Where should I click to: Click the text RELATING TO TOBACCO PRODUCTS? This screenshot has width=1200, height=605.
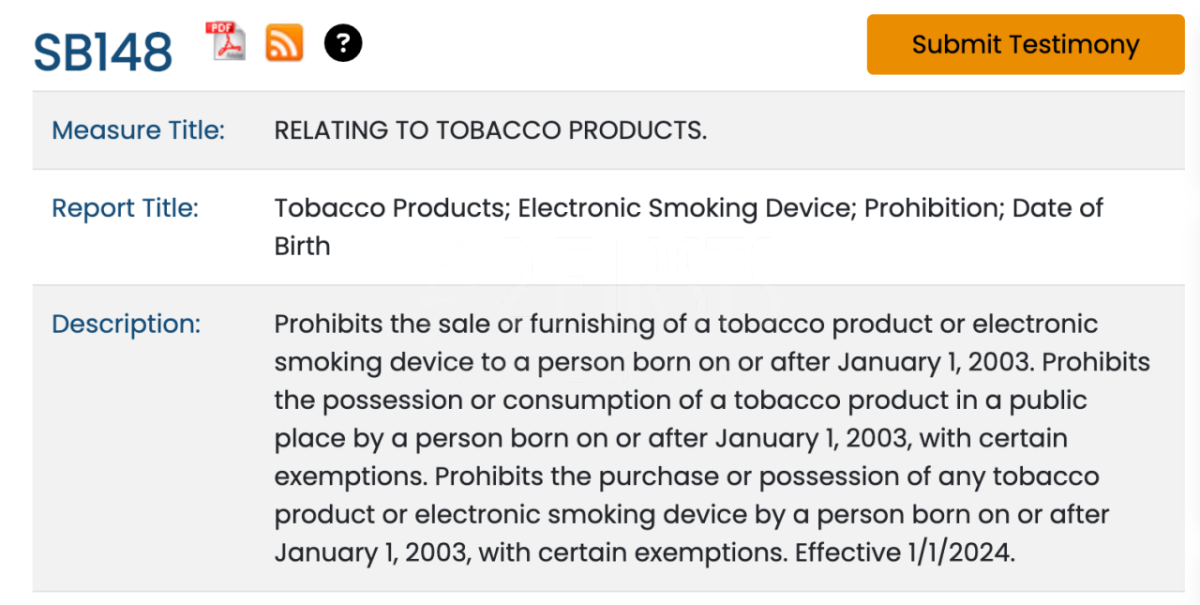click(x=491, y=131)
